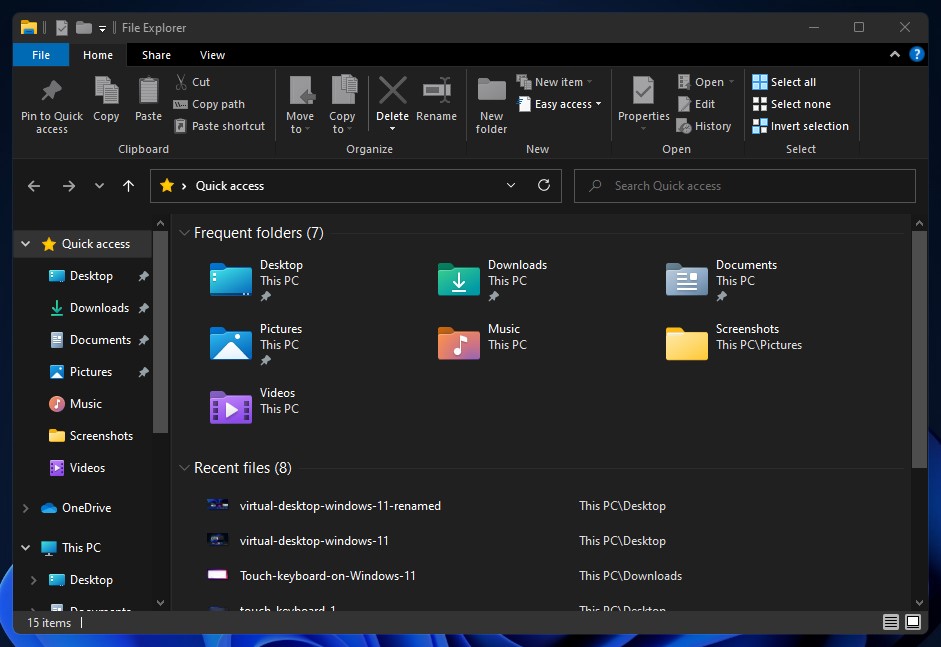Click the Properties checkmark icon
Screen dimensions: 941x647
coord(643,91)
